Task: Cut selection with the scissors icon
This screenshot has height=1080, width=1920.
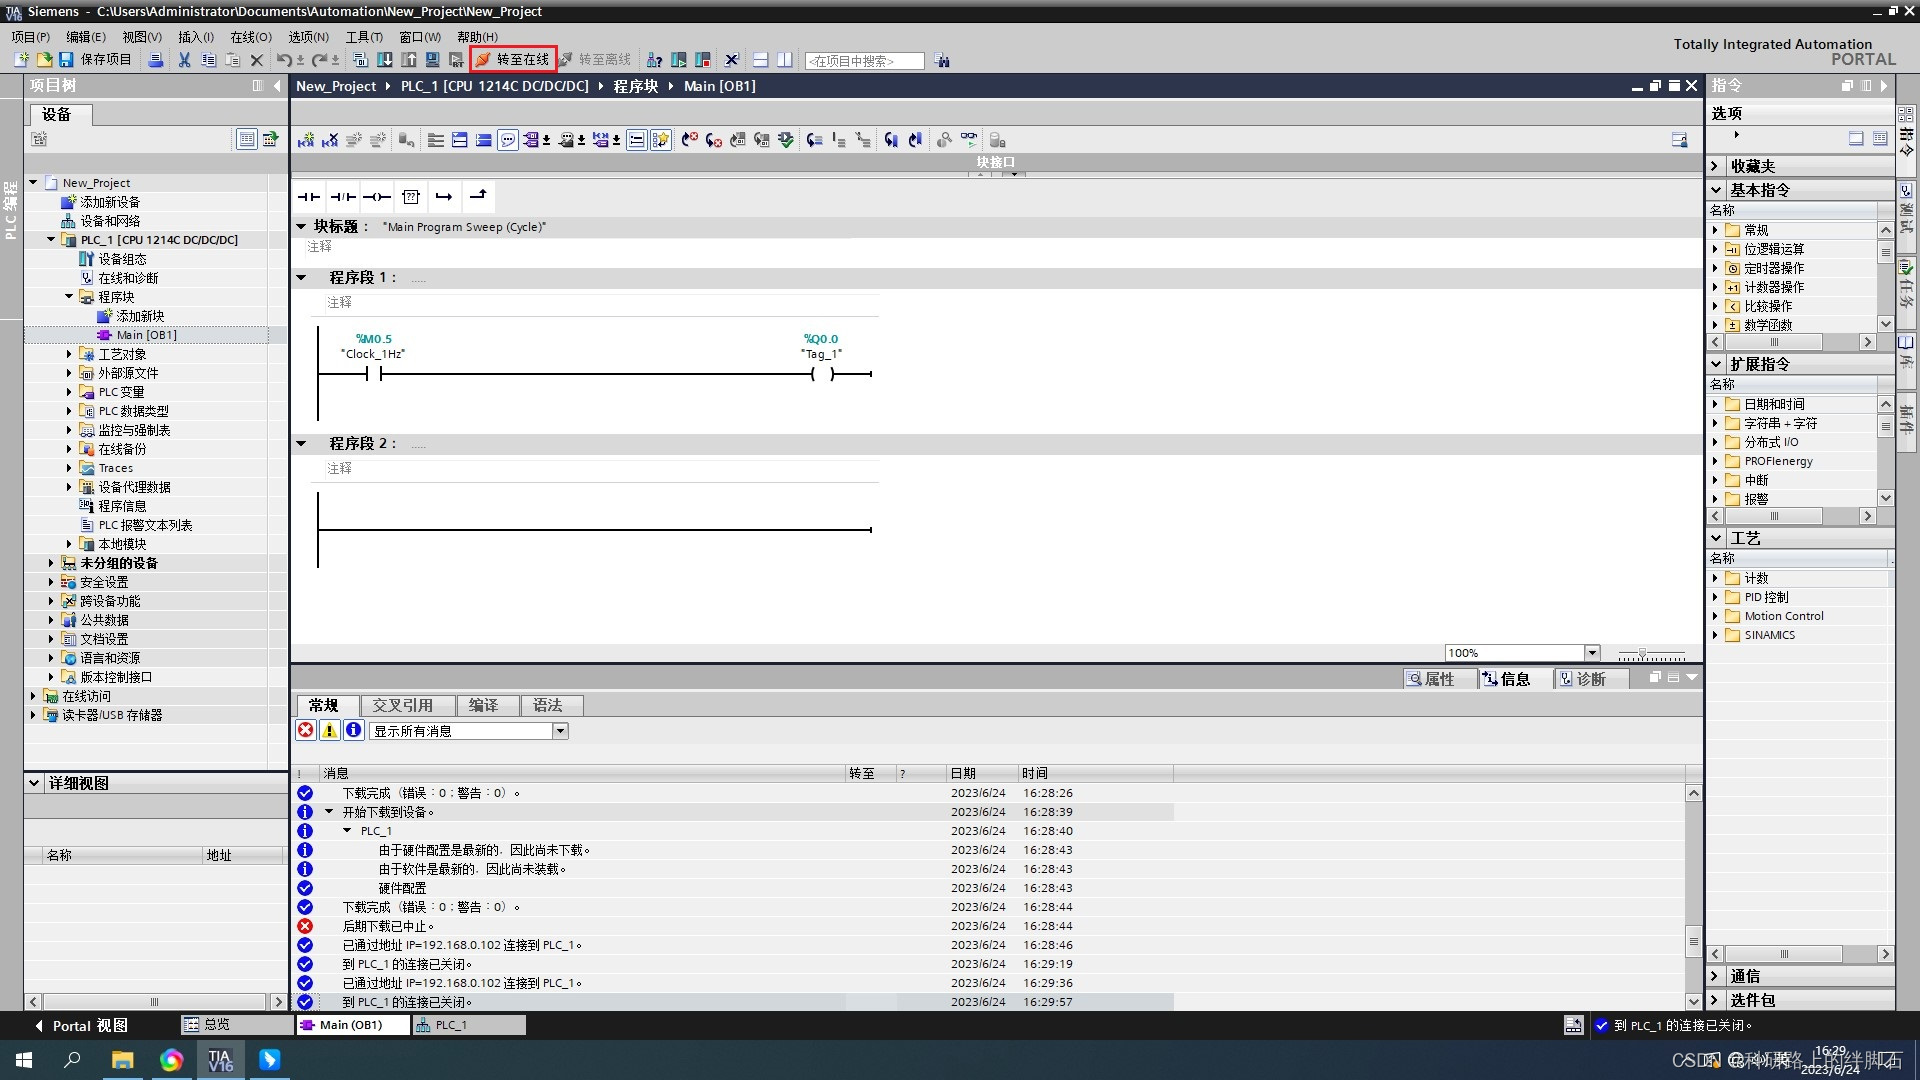Action: [x=184, y=60]
